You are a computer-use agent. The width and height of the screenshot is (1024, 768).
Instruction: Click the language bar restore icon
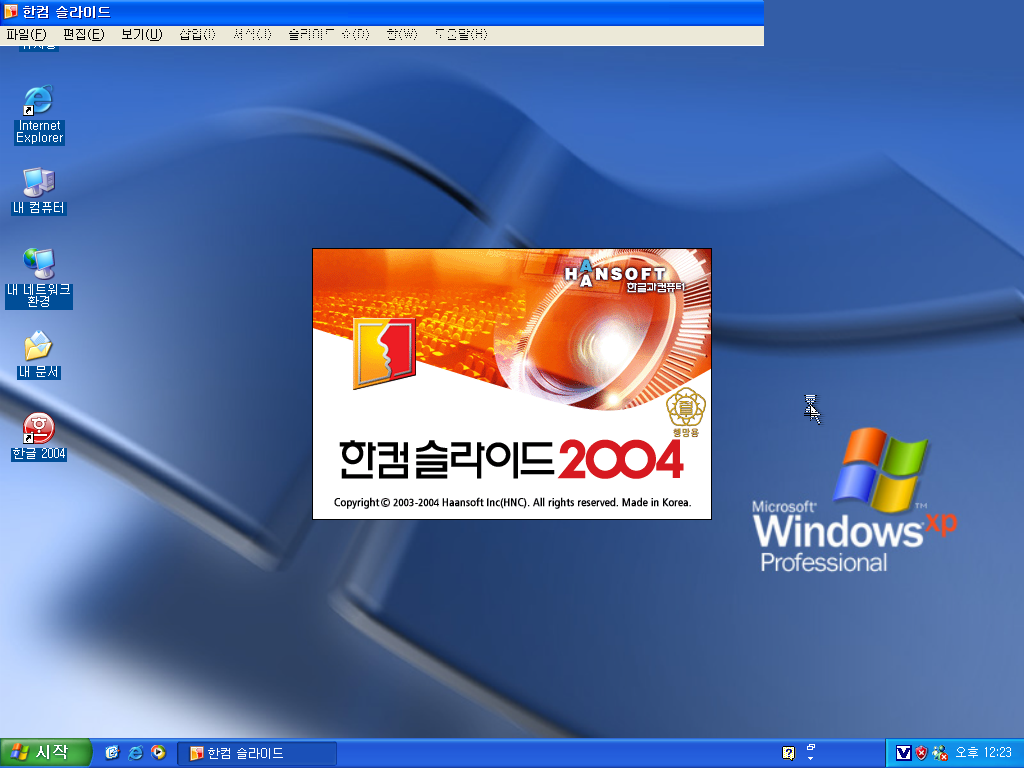(x=810, y=748)
